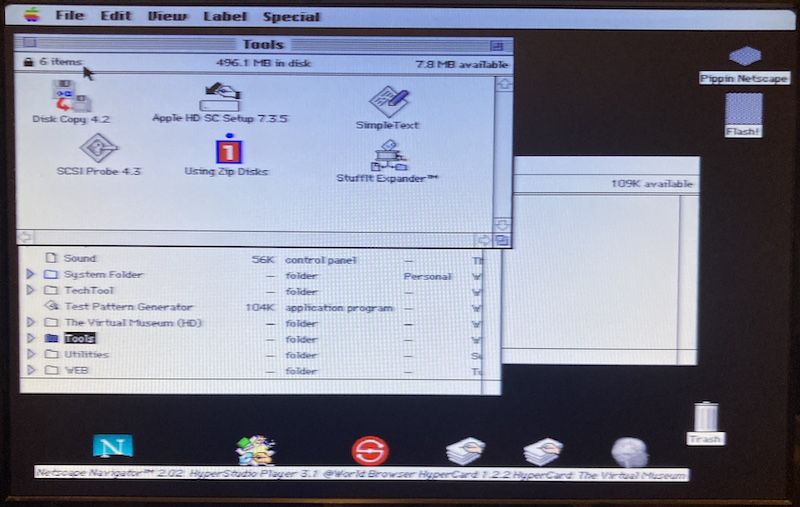Click 'application program' kind text

click(x=339, y=308)
